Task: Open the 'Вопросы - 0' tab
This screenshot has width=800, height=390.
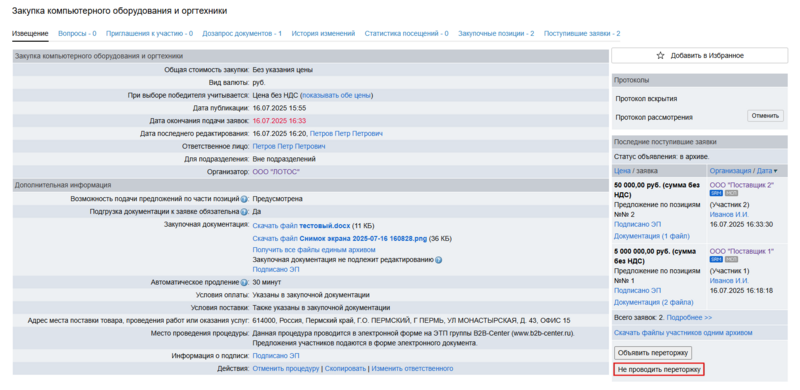Action: 77,33
